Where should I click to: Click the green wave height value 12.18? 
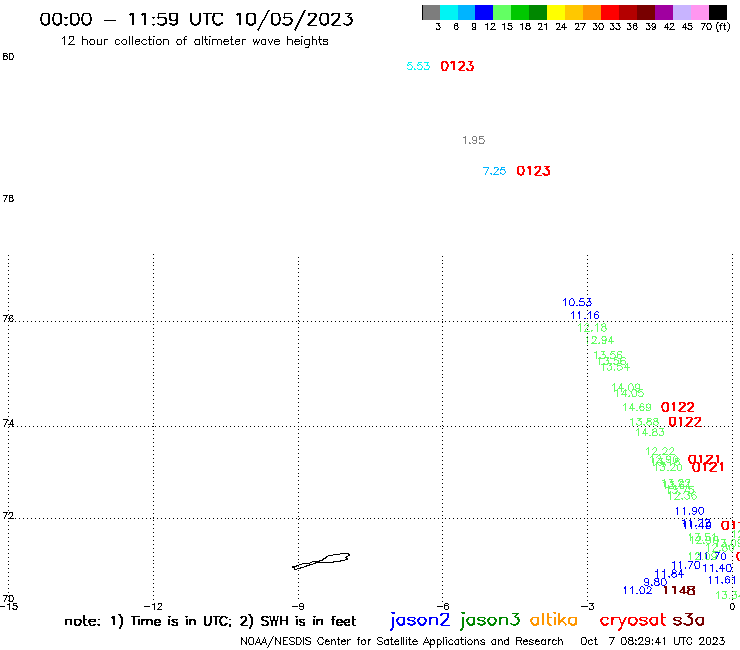(592, 328)
